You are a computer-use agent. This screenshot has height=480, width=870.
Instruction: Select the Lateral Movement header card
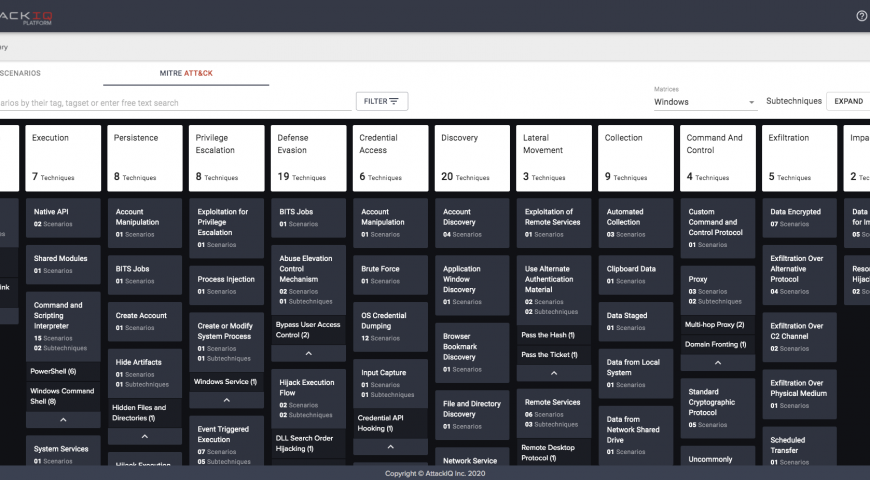[x=554, y=158]
